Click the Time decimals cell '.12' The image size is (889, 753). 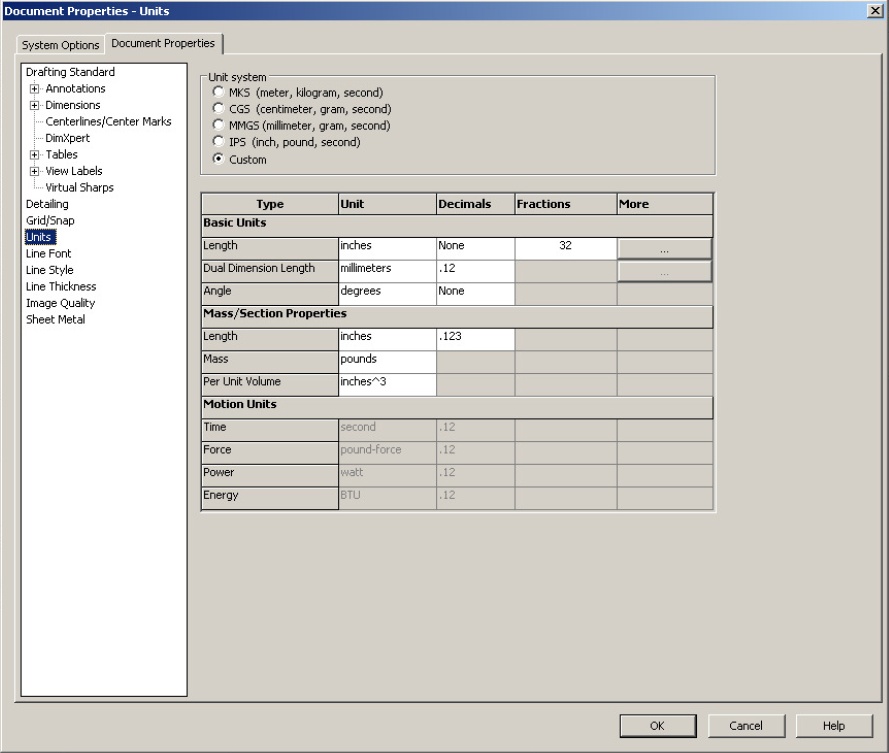[x=476, y=430]
